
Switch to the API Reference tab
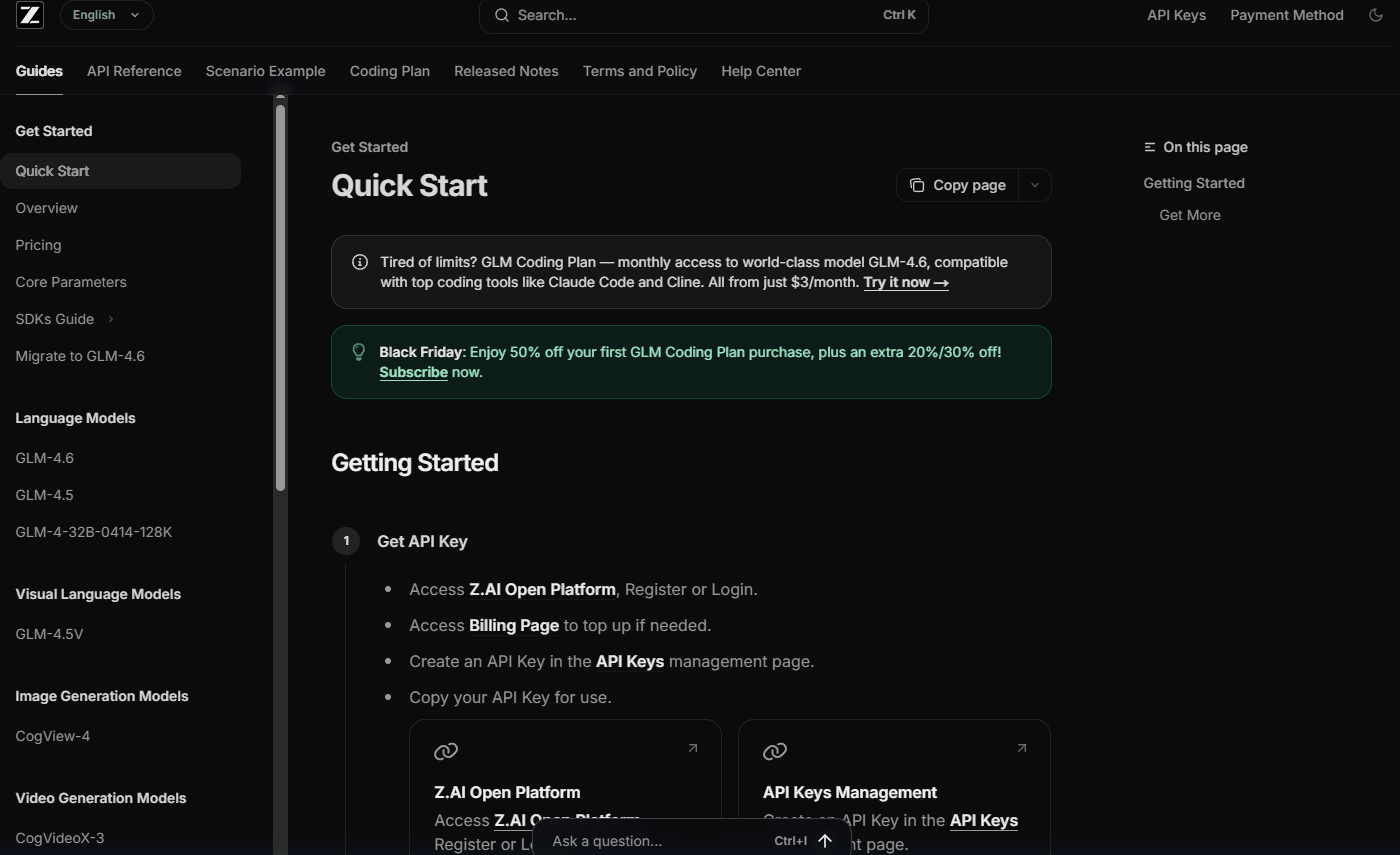pos(134,71)
